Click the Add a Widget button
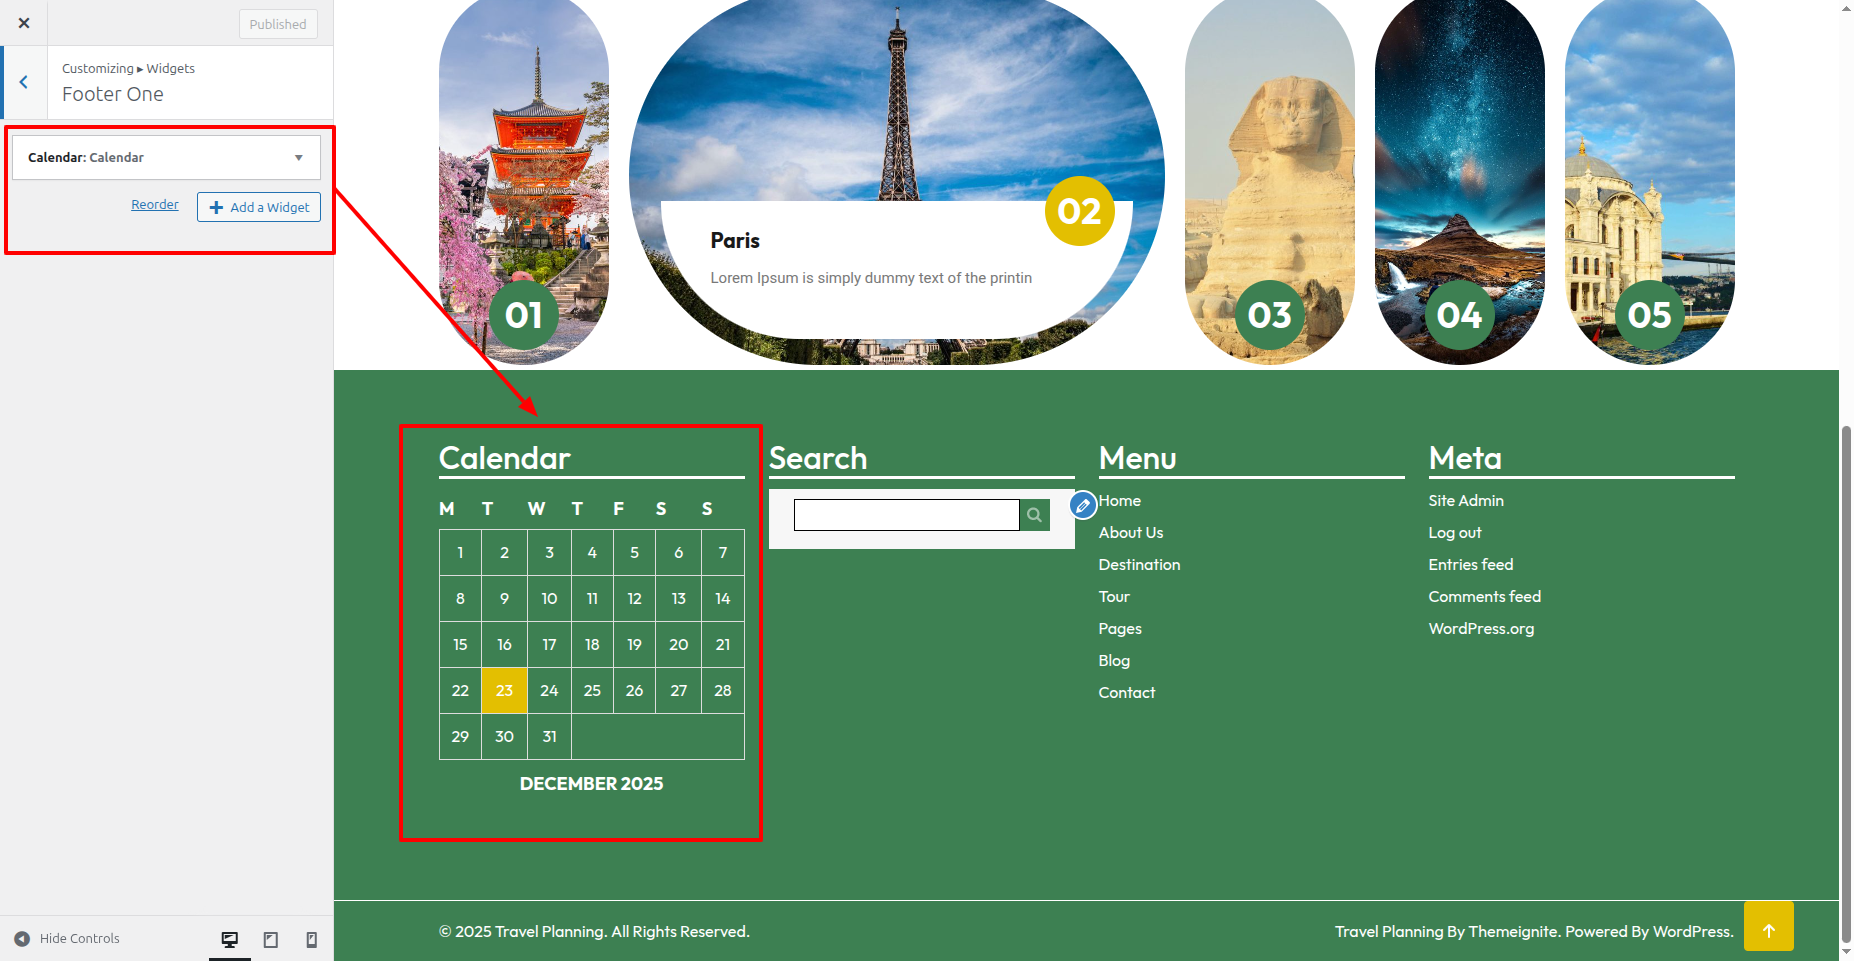1854x961 pixels. point(259,207)
